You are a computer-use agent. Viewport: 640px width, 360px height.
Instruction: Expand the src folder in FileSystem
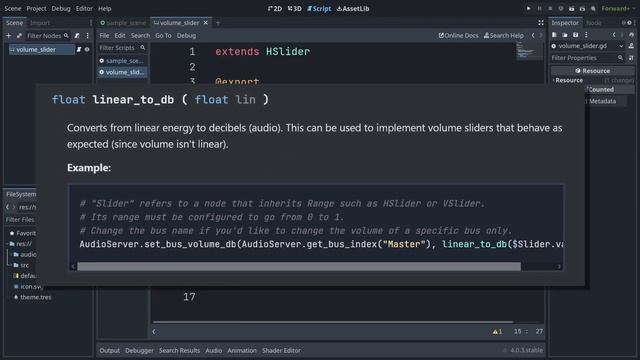[x=11, y=265]
